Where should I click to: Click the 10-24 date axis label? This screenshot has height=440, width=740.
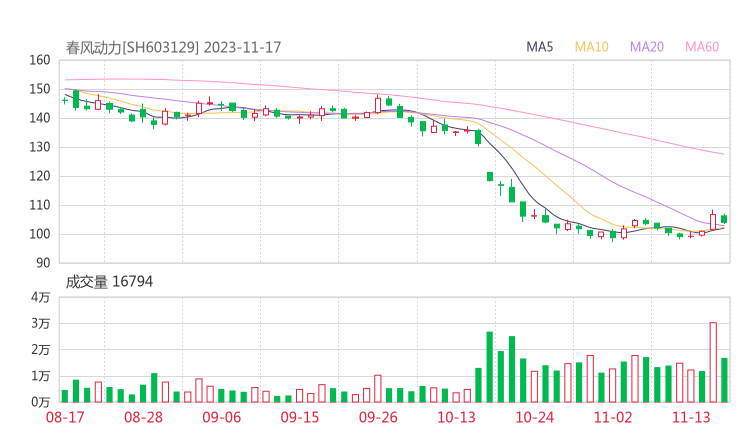[534, 417]
